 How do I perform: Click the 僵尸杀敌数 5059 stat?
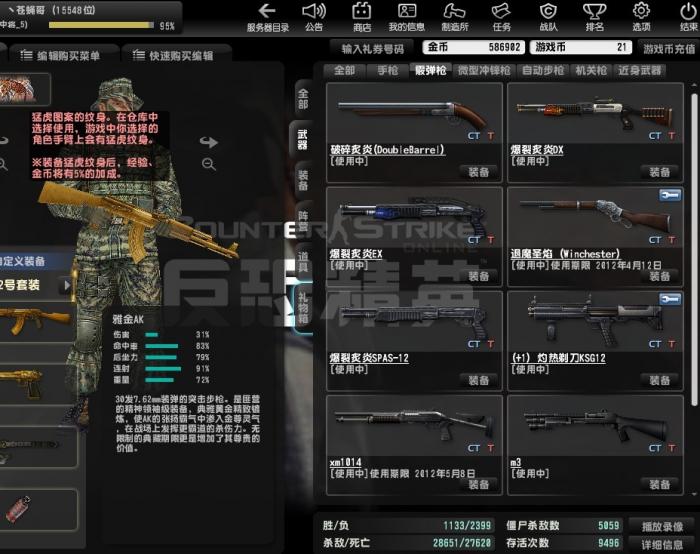pyautogui.click(x=563, y=525)
